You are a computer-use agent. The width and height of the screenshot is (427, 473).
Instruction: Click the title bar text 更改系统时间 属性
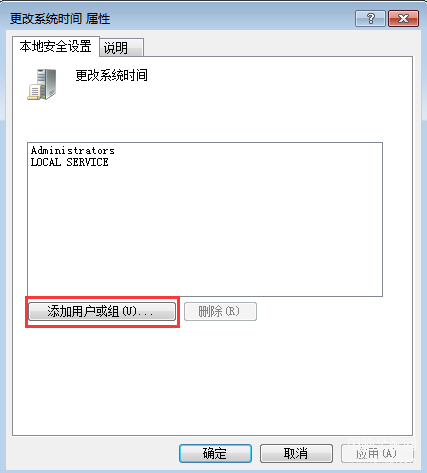point(60,19)
